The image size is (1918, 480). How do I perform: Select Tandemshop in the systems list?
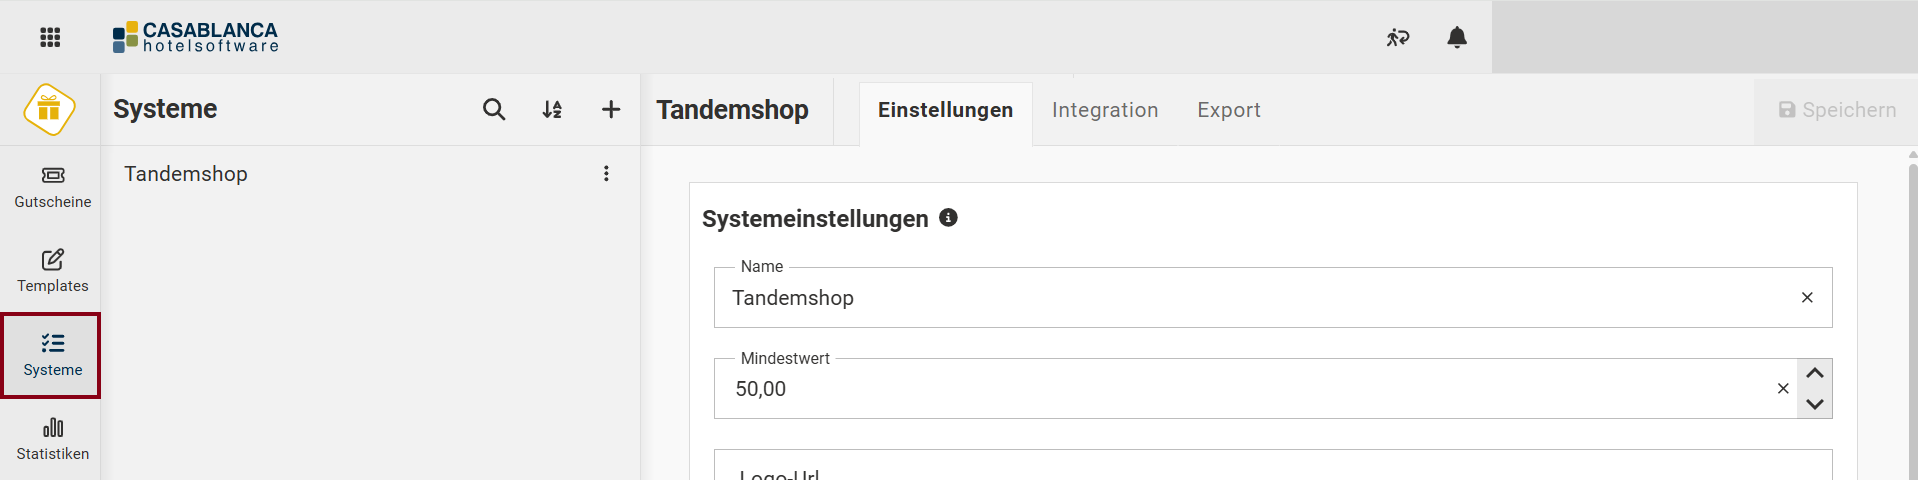tap(186, 174)
